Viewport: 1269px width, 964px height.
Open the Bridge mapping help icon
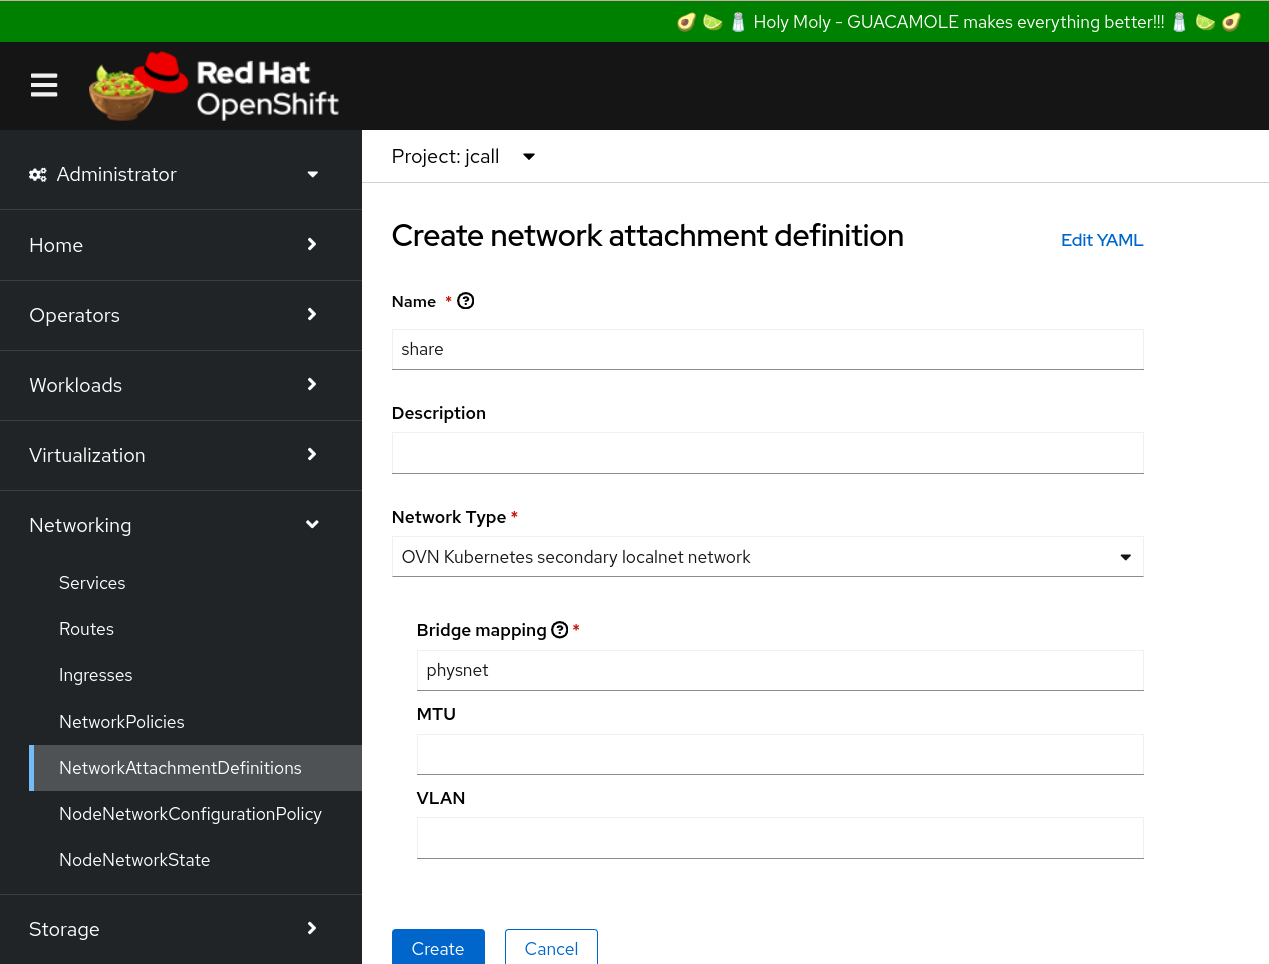point(560,630)
